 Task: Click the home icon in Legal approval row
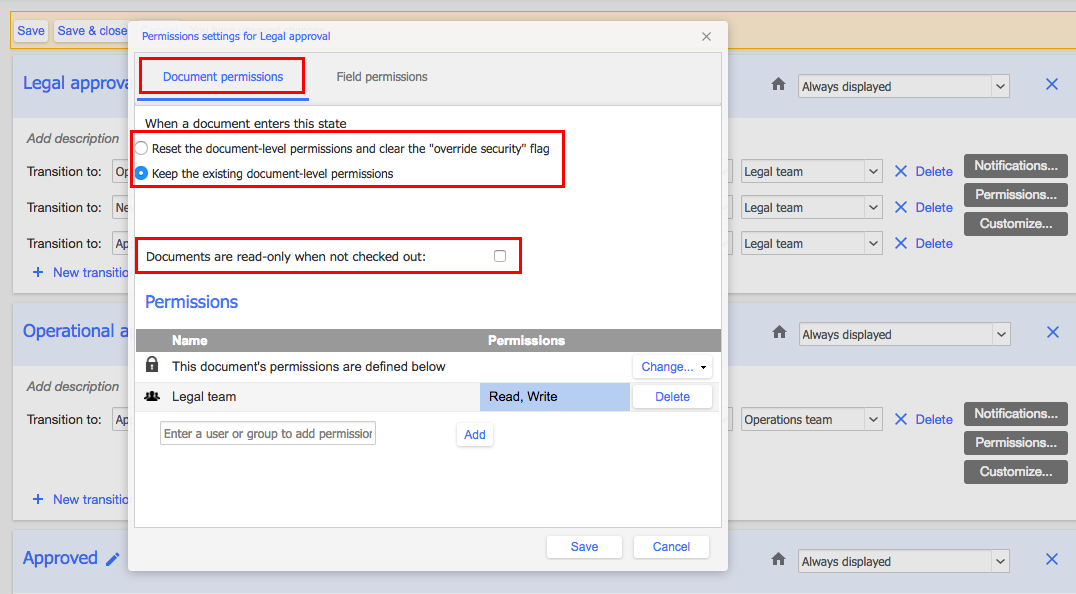[778, 86]
